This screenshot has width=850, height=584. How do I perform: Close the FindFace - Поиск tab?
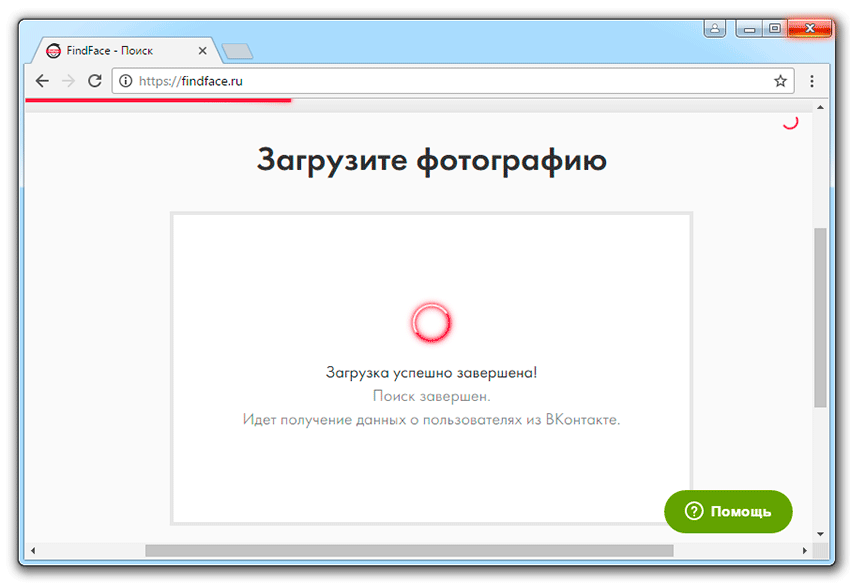202,51
